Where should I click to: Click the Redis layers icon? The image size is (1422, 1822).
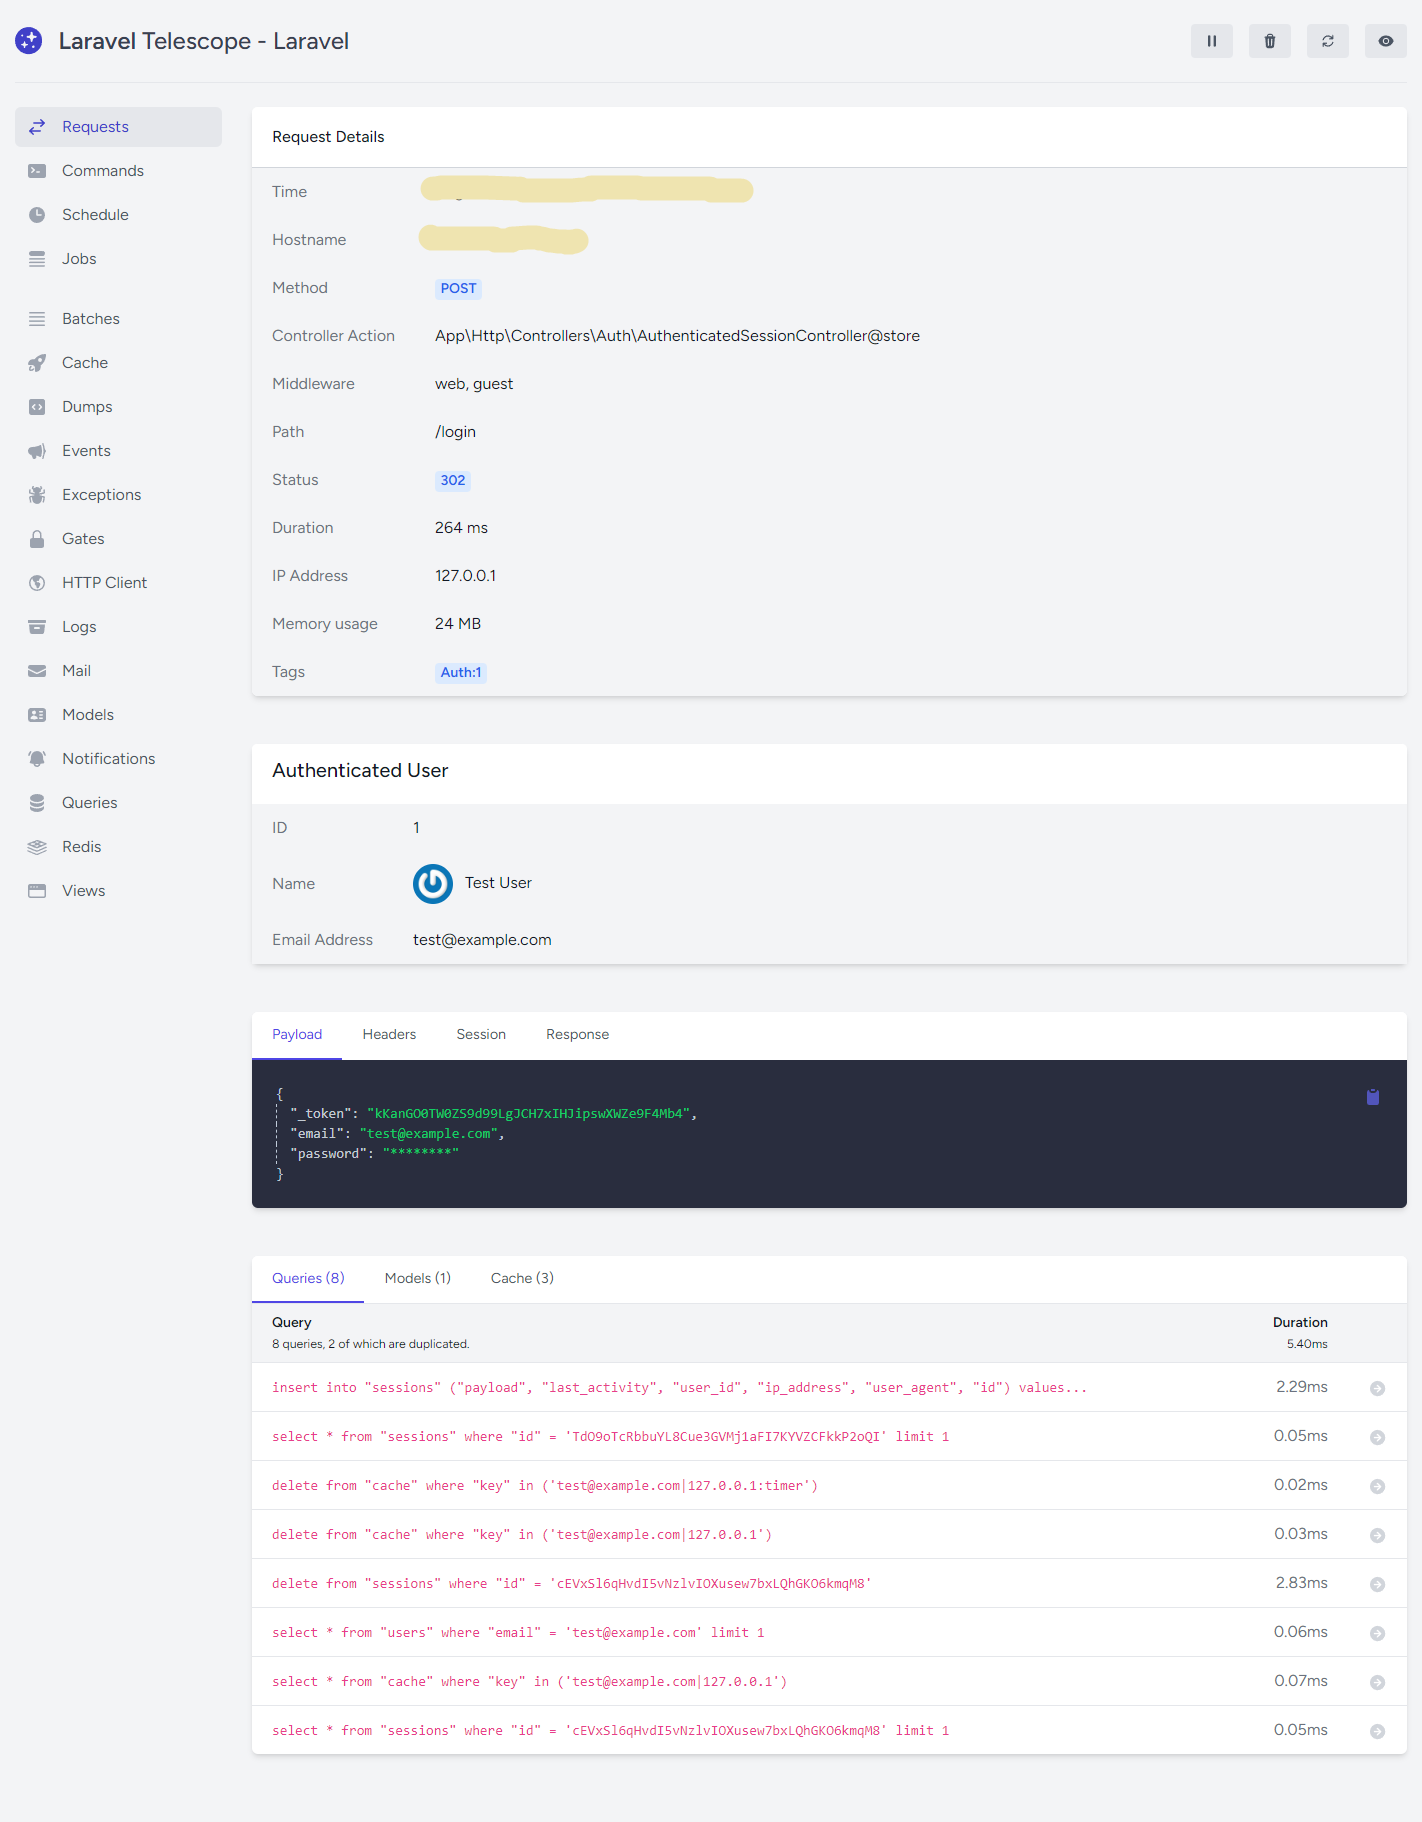pyautogui.click(x=37, y=847)
